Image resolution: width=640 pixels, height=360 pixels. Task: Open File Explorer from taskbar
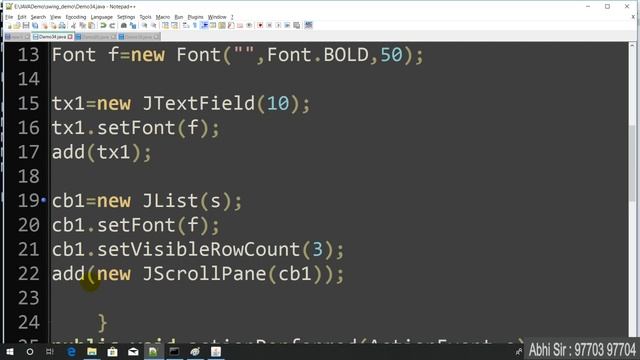pyautogui.click(x=92, y=351)
